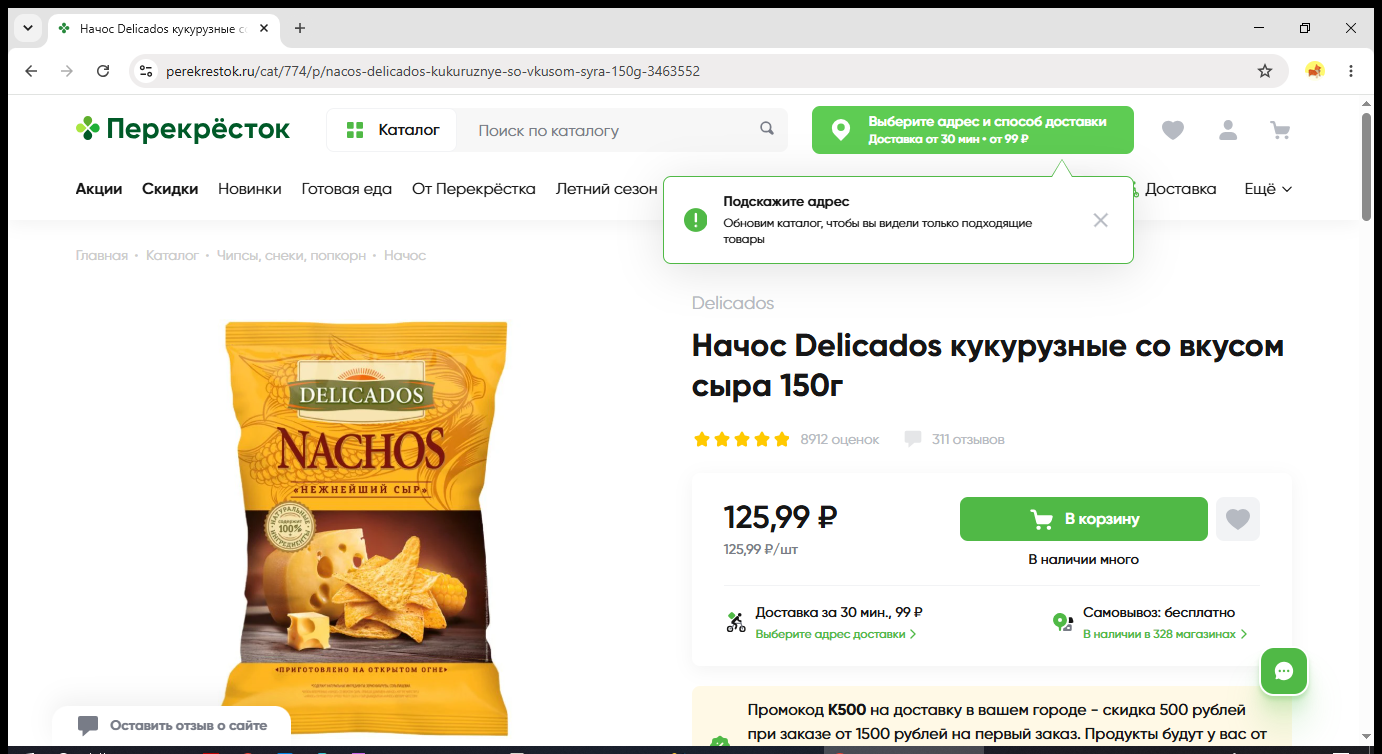
Task: Add product with В корзину button
Action: coord(1084,519)
